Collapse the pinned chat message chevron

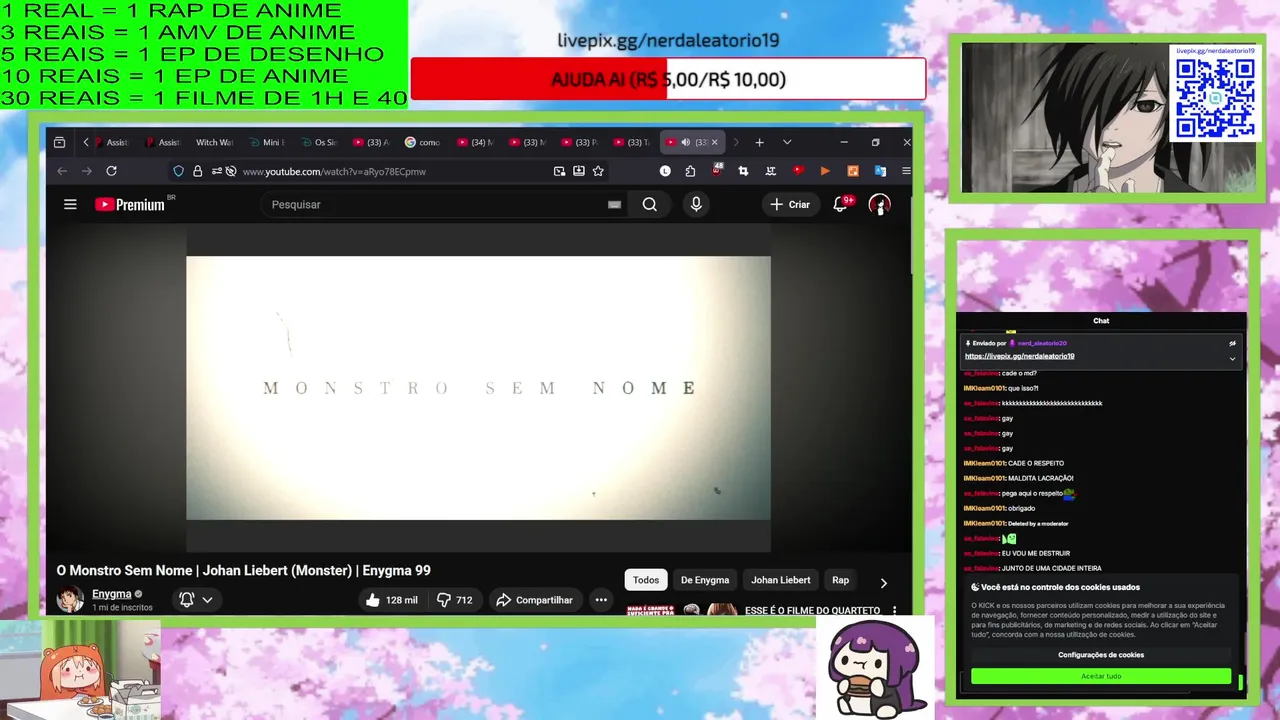click(x=1232, y=358)
